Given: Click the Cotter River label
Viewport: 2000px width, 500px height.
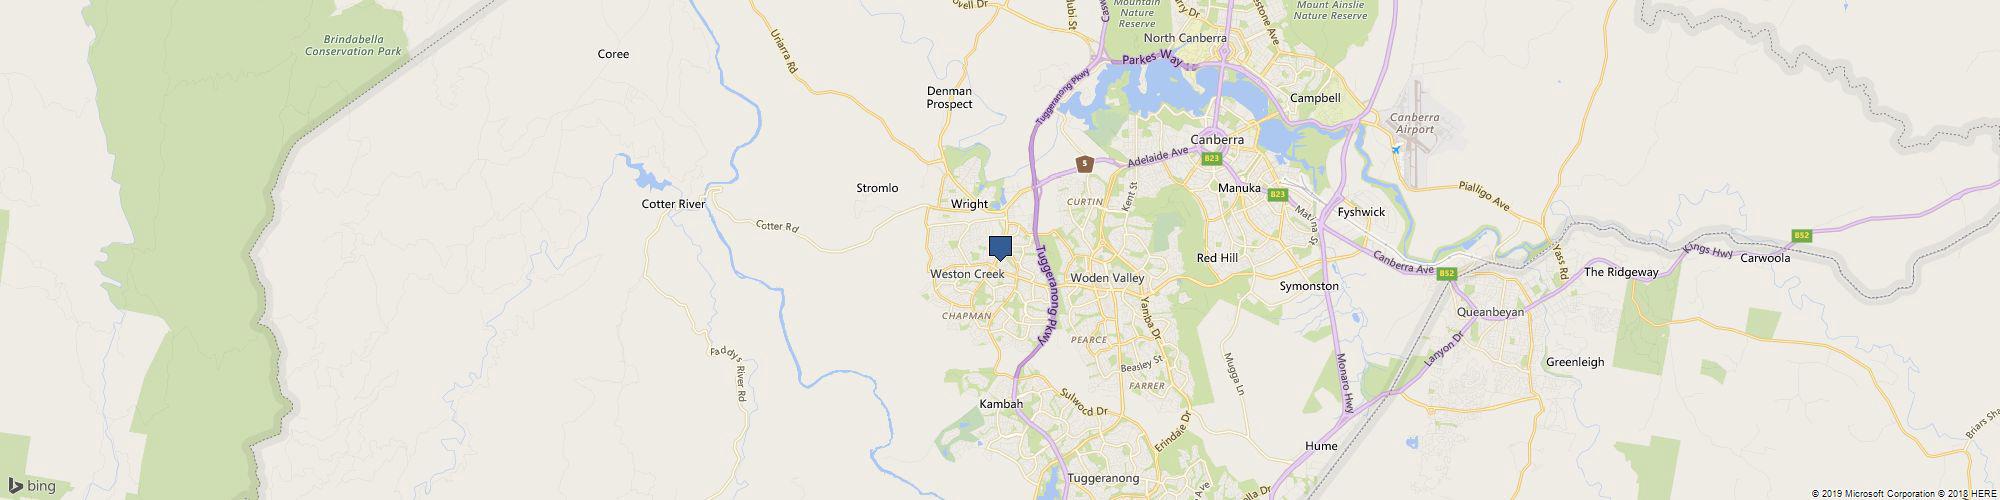Looking at the screenshot, I should [x=673, y=204].
